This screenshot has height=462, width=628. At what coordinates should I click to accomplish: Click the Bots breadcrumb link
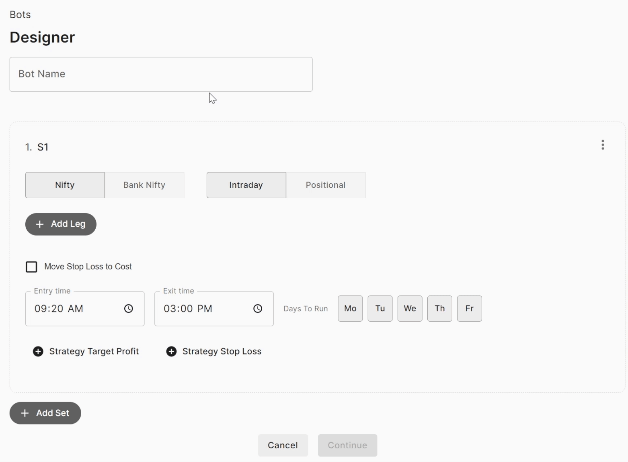[20, 15]
